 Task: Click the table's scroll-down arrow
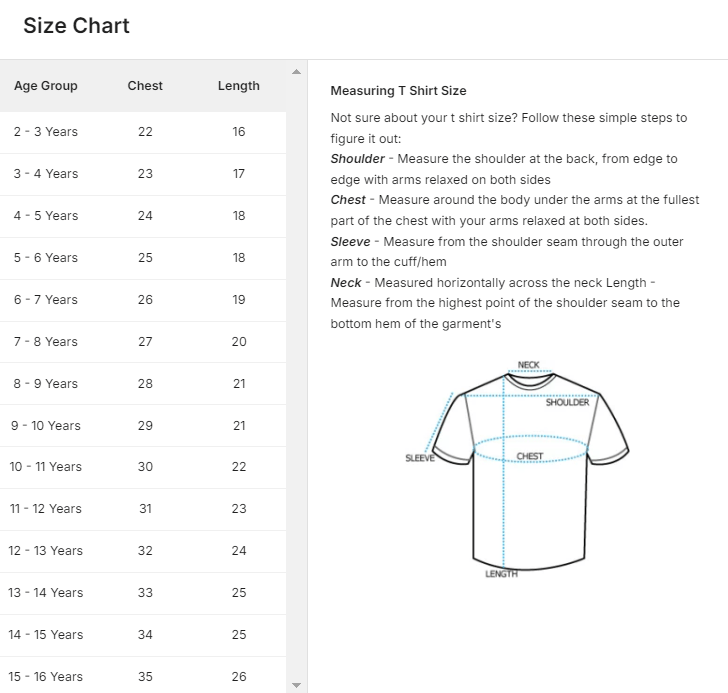tap(295, 685)
